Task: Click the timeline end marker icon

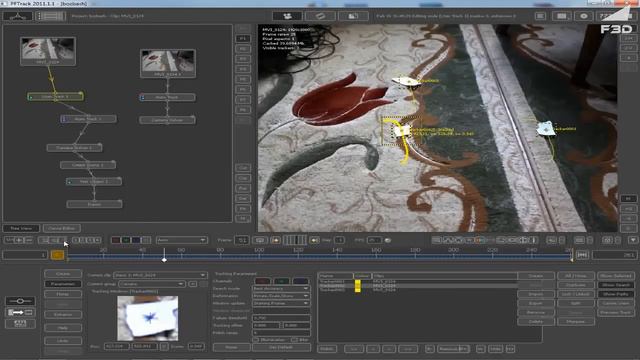Action: point(582,255)
